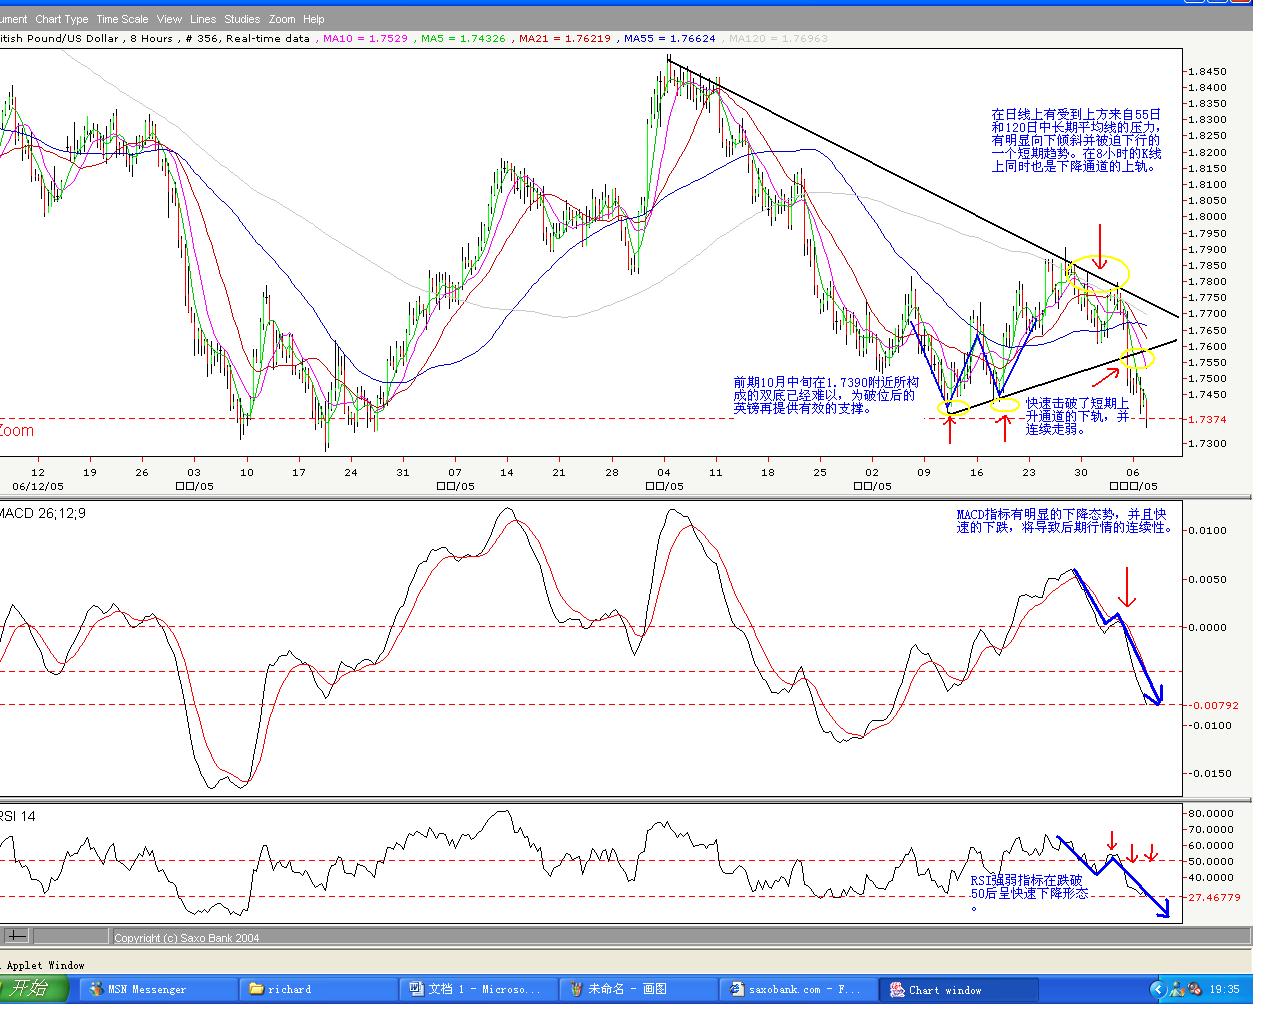
Task: Click the 1.7374 current price label
Action: click(1208, 420)
